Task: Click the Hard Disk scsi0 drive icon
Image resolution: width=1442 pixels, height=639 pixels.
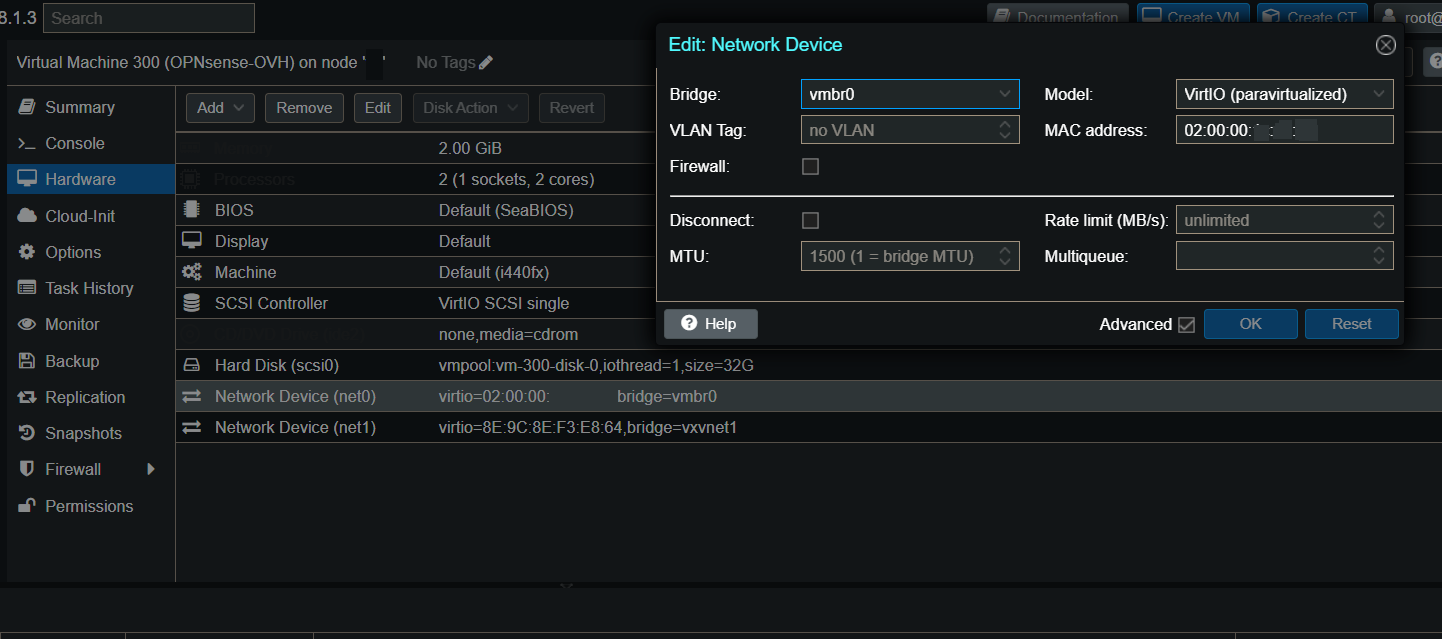Action: 191,366
